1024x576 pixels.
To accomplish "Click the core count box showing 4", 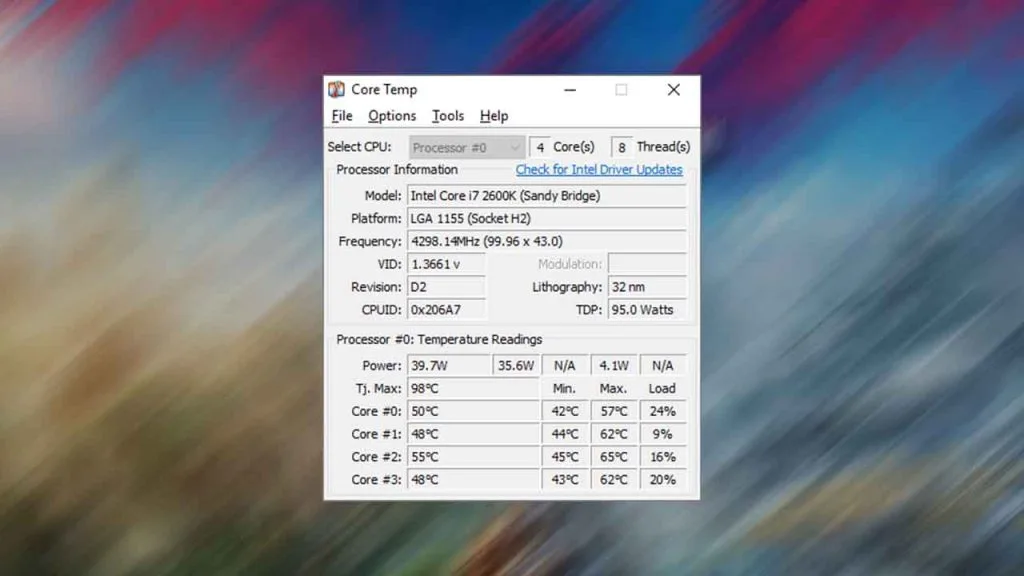I will [539, 148].
